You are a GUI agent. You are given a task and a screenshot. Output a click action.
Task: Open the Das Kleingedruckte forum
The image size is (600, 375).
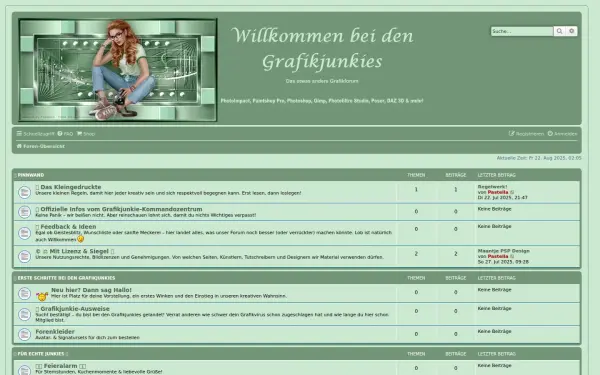pyautogui.click(x=71, y=187)
